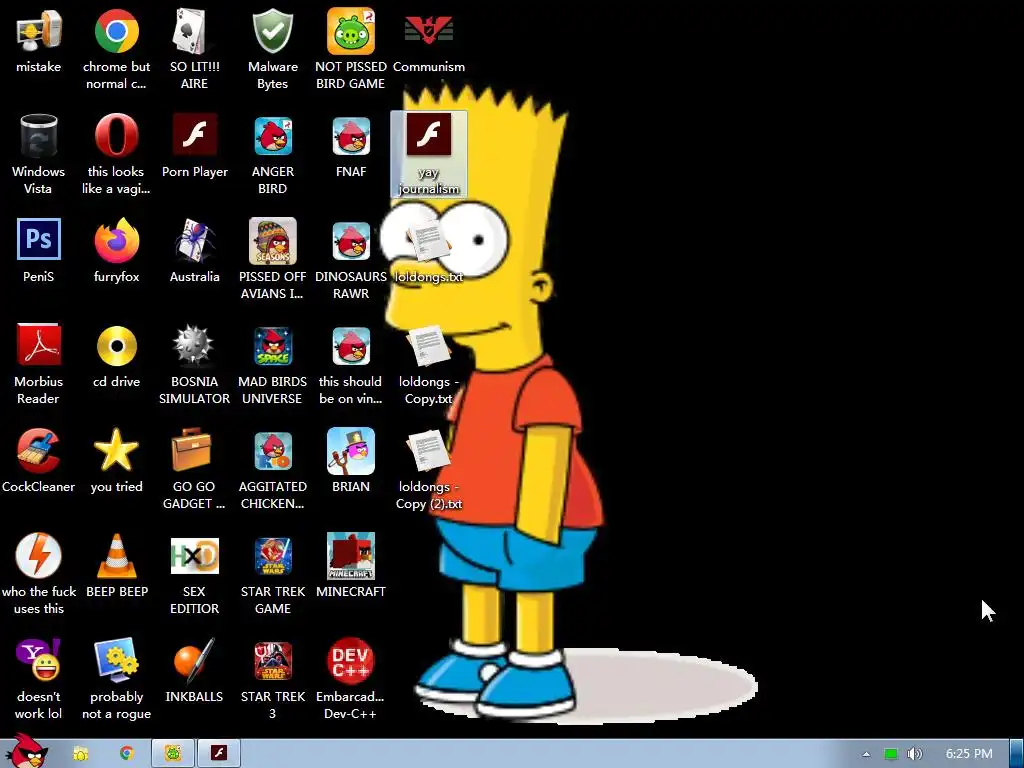Click the 'BEEP BEEP' traffic cone icon

click(116, 556)
